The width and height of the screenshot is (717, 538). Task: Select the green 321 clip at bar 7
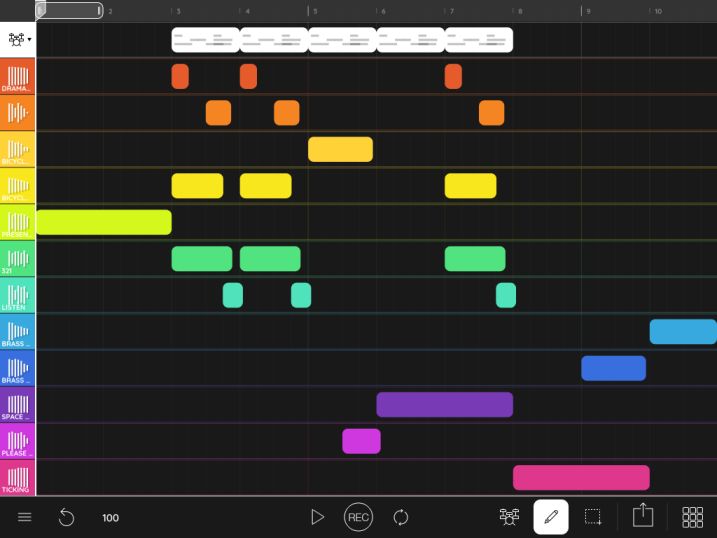[475, 259]
